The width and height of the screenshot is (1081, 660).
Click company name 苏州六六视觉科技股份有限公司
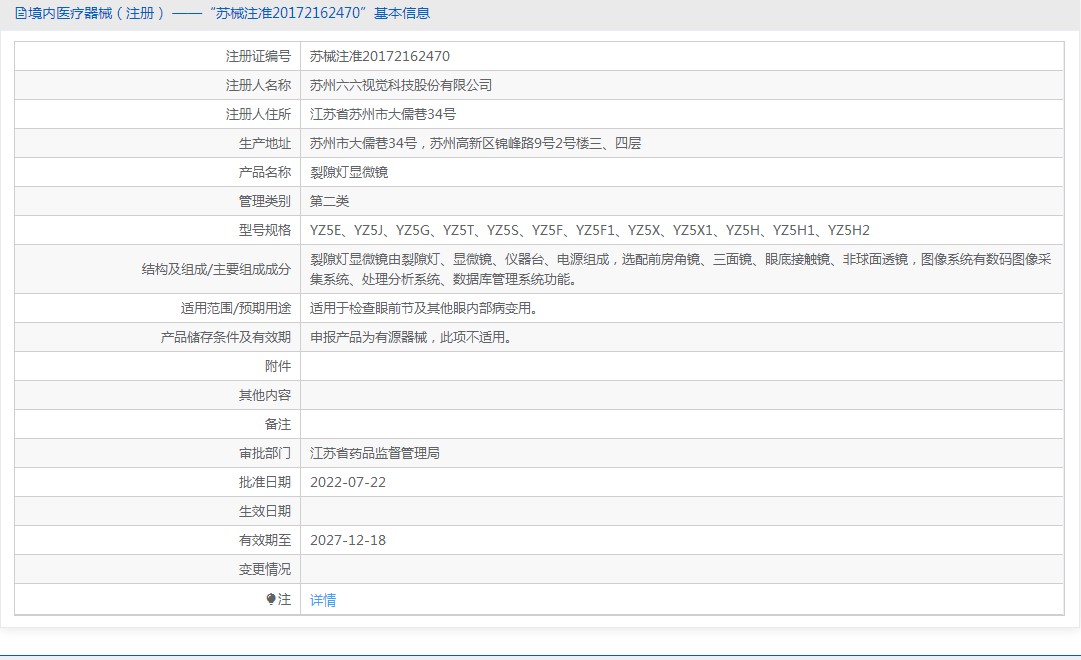(x=401, y=86)
